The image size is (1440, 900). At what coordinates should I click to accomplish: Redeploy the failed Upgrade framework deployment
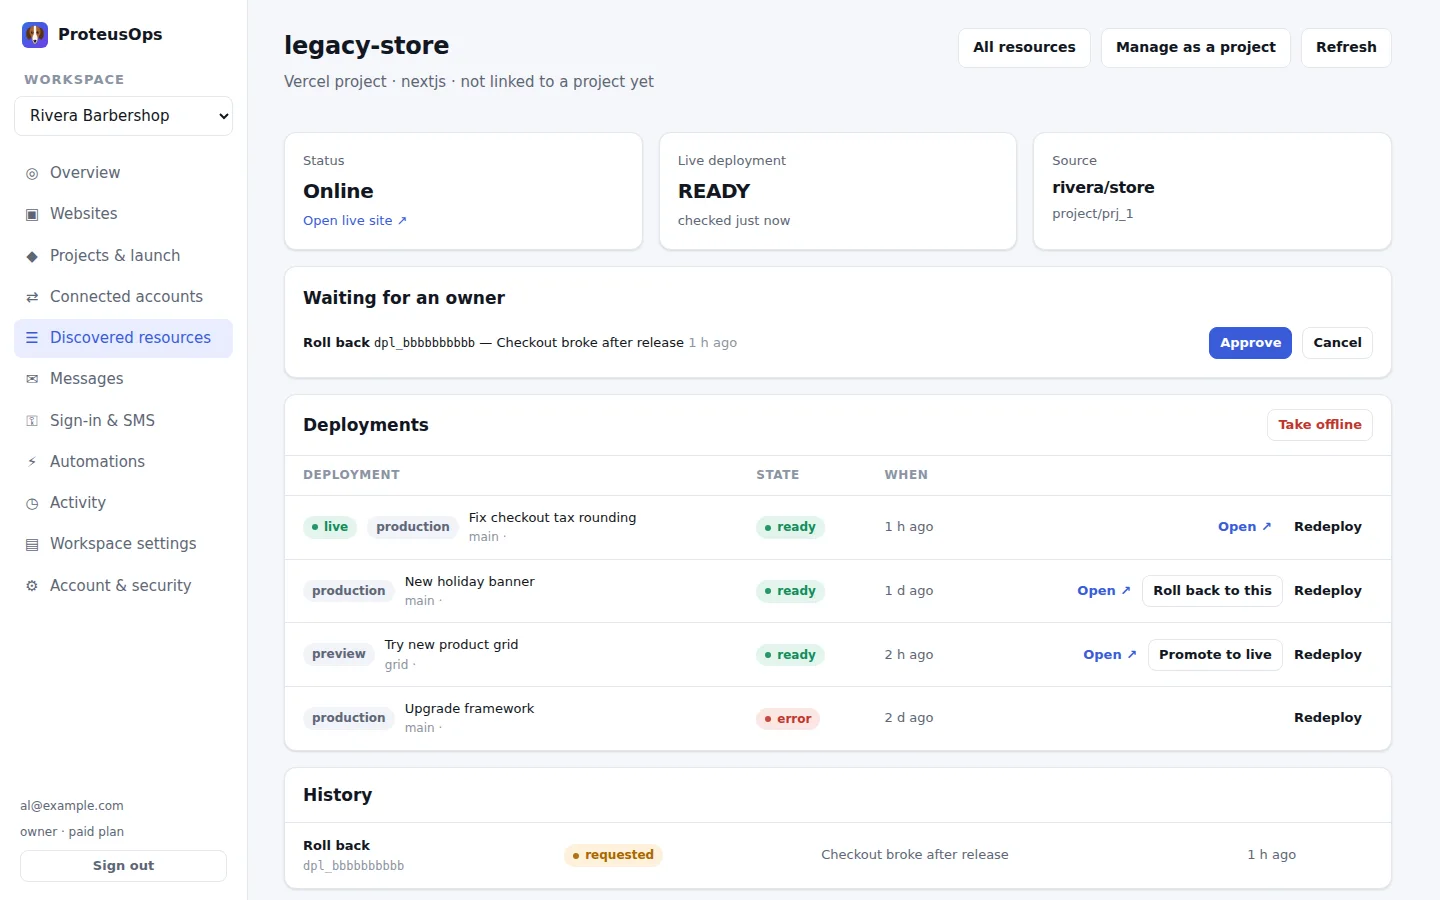[x=1328, y=718]
